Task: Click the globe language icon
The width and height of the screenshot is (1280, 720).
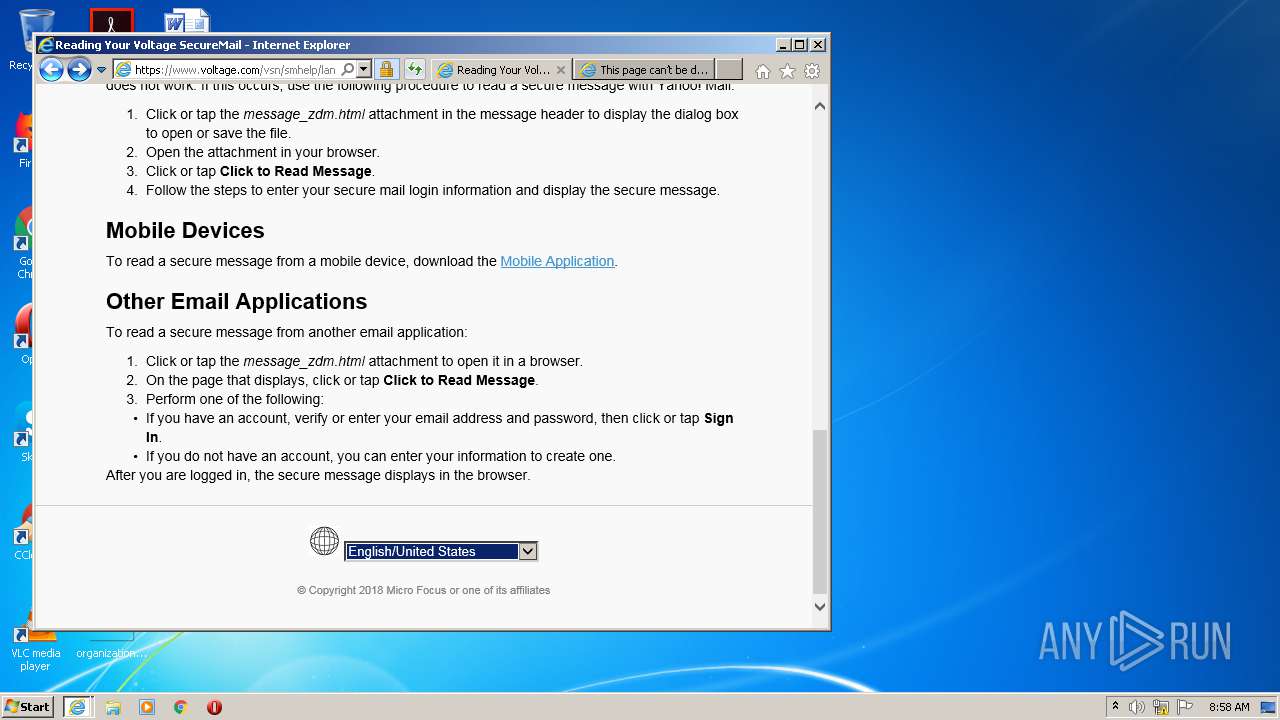Action: 324,541
